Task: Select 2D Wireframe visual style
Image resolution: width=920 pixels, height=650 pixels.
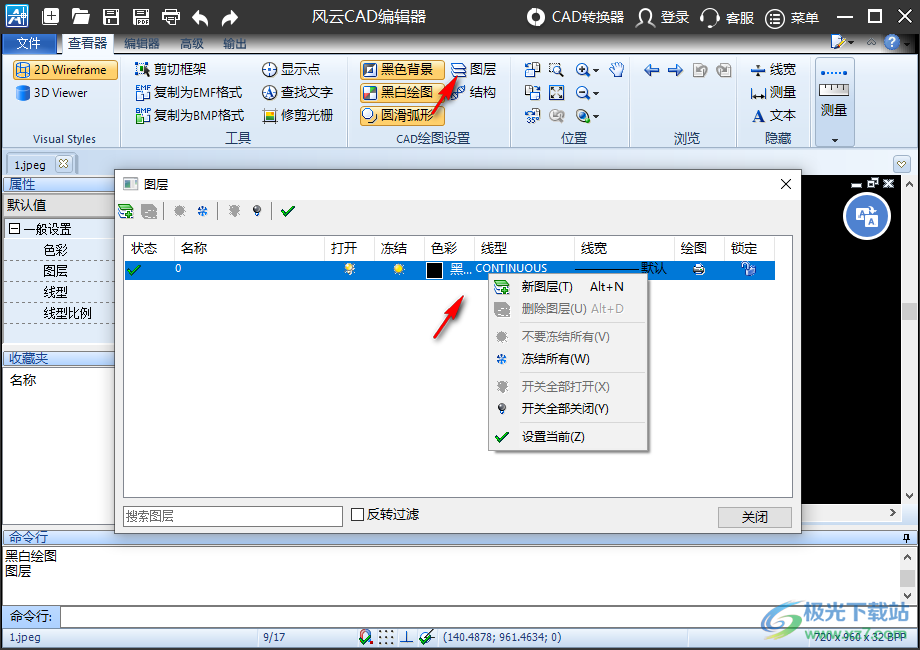Action: pyautogui.click(x=65, y=70)
